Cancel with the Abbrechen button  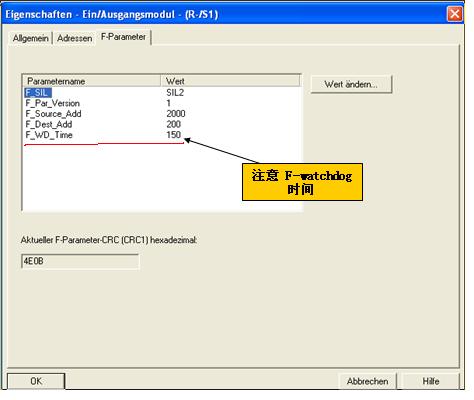click(x=367, y=381)
